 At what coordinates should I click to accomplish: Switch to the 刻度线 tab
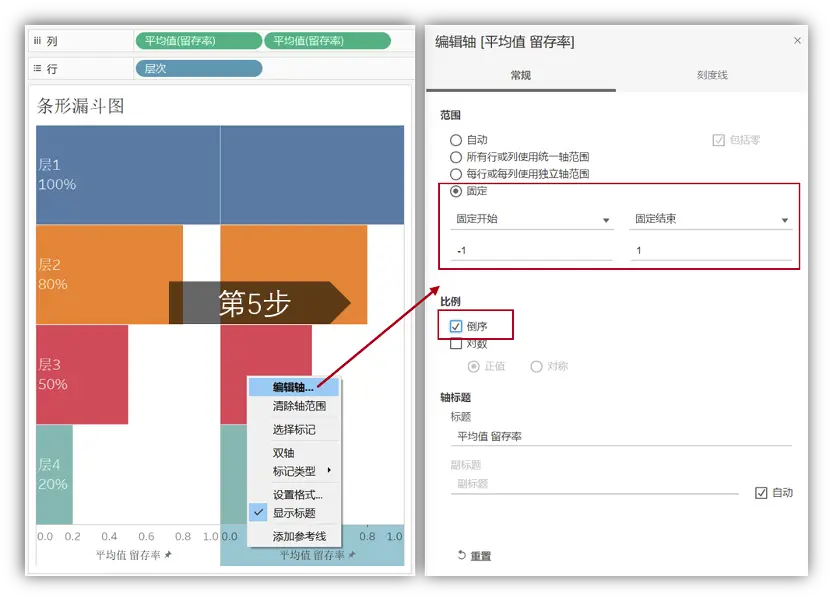712,76
